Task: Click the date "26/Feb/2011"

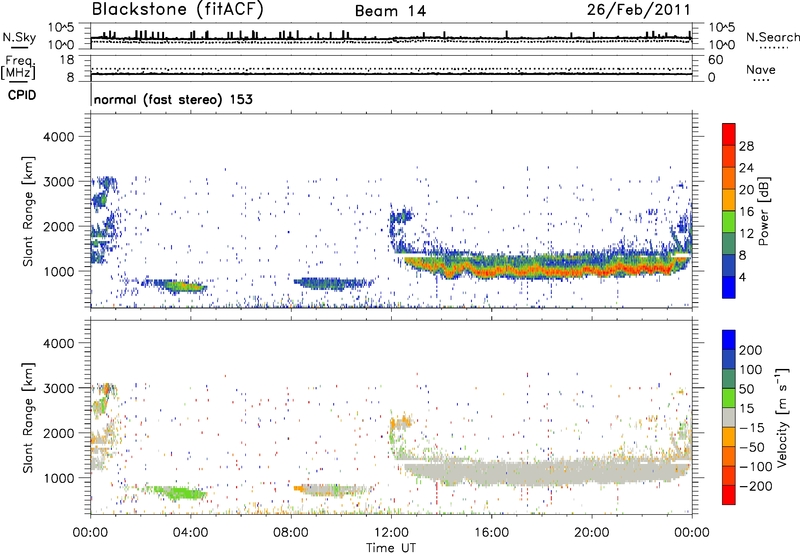Action: (638, 9)
